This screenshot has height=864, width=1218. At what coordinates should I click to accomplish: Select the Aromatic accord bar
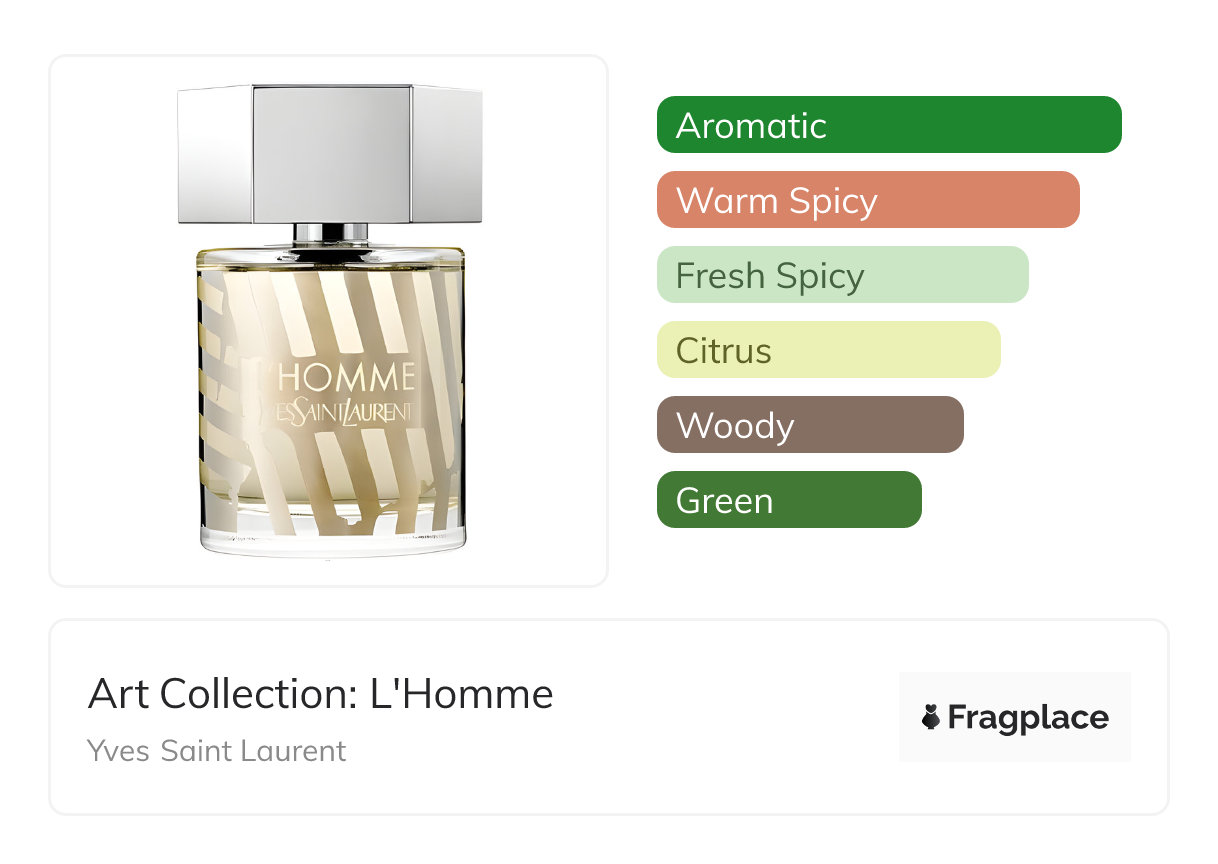(889, 125)
